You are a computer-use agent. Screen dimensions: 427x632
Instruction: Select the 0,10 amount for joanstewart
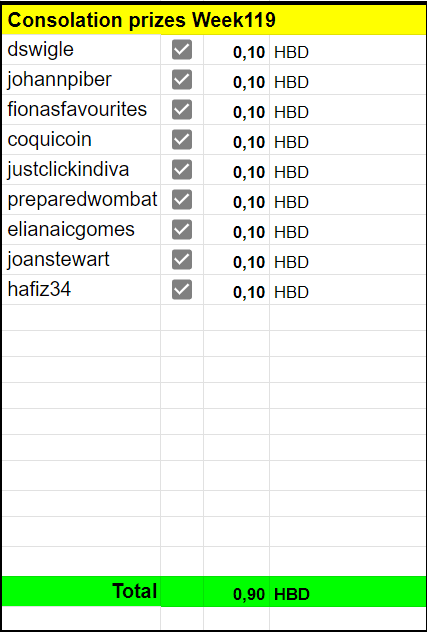pos(236,260)
